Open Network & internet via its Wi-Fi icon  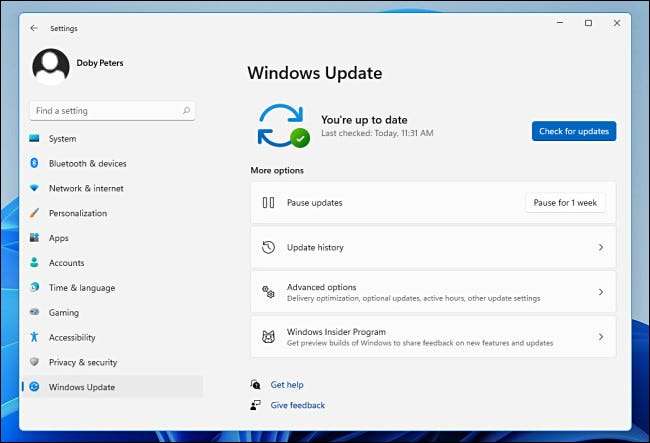34,188
